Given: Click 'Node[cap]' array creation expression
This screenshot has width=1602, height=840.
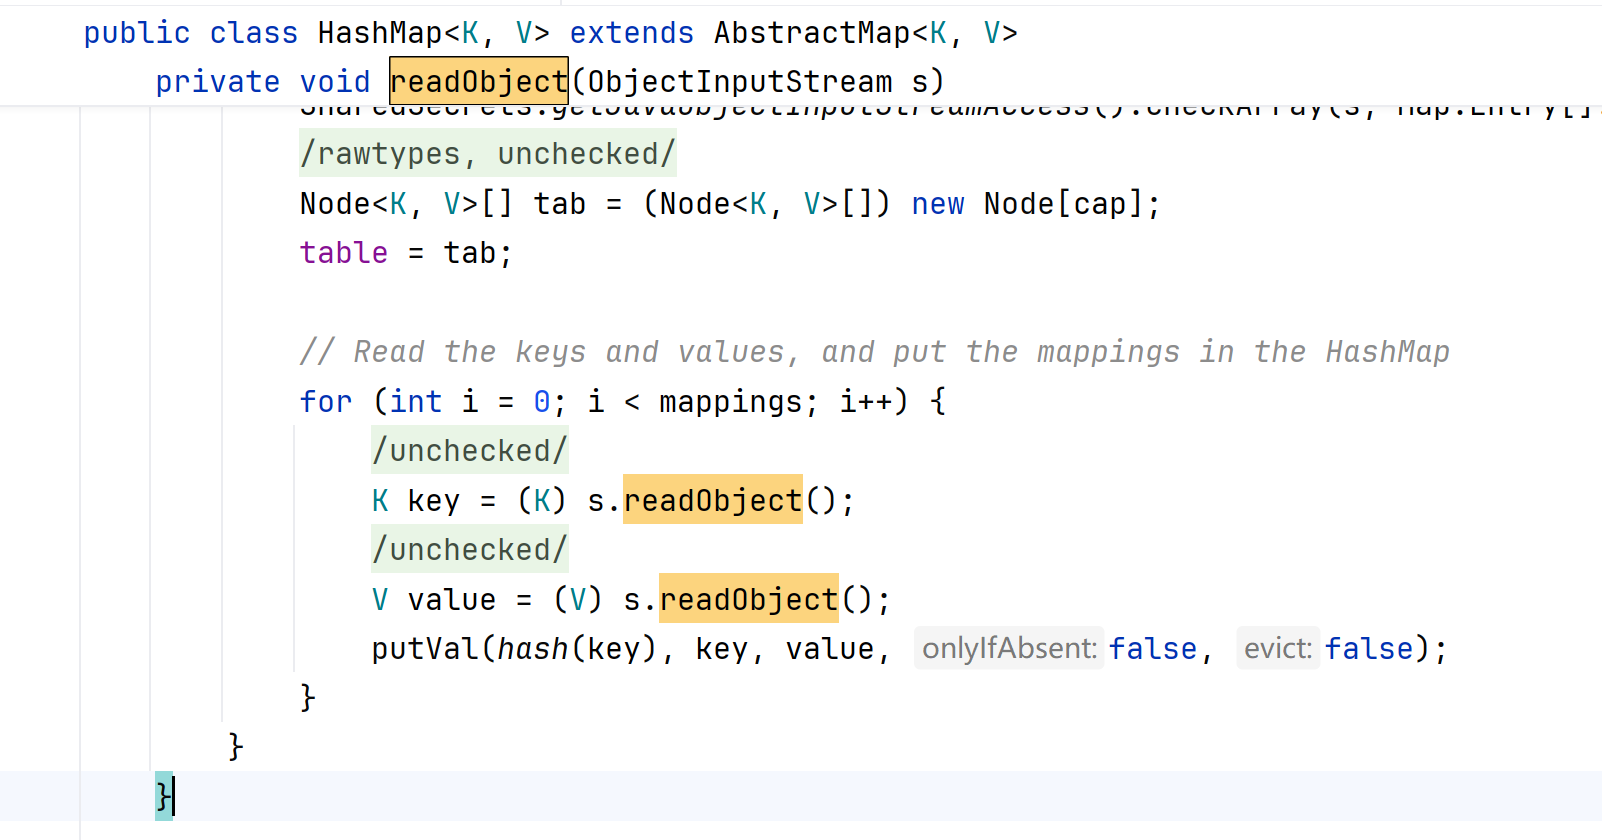Looking at the screenshot, I should pos(1064,203).
